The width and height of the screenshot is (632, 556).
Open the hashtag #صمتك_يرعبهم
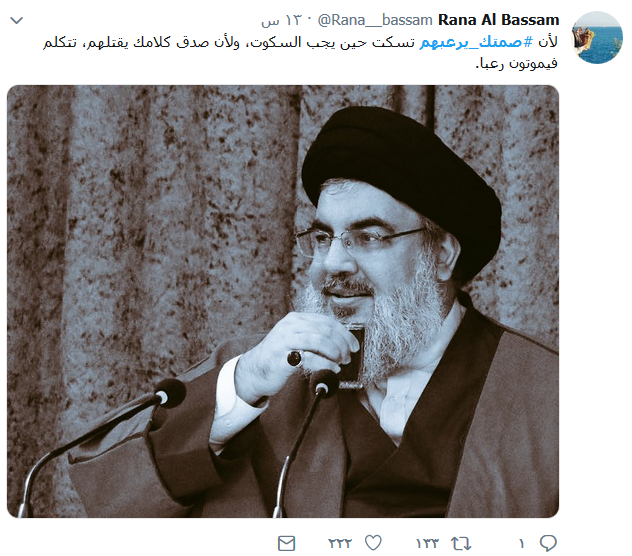pos(476,42)
